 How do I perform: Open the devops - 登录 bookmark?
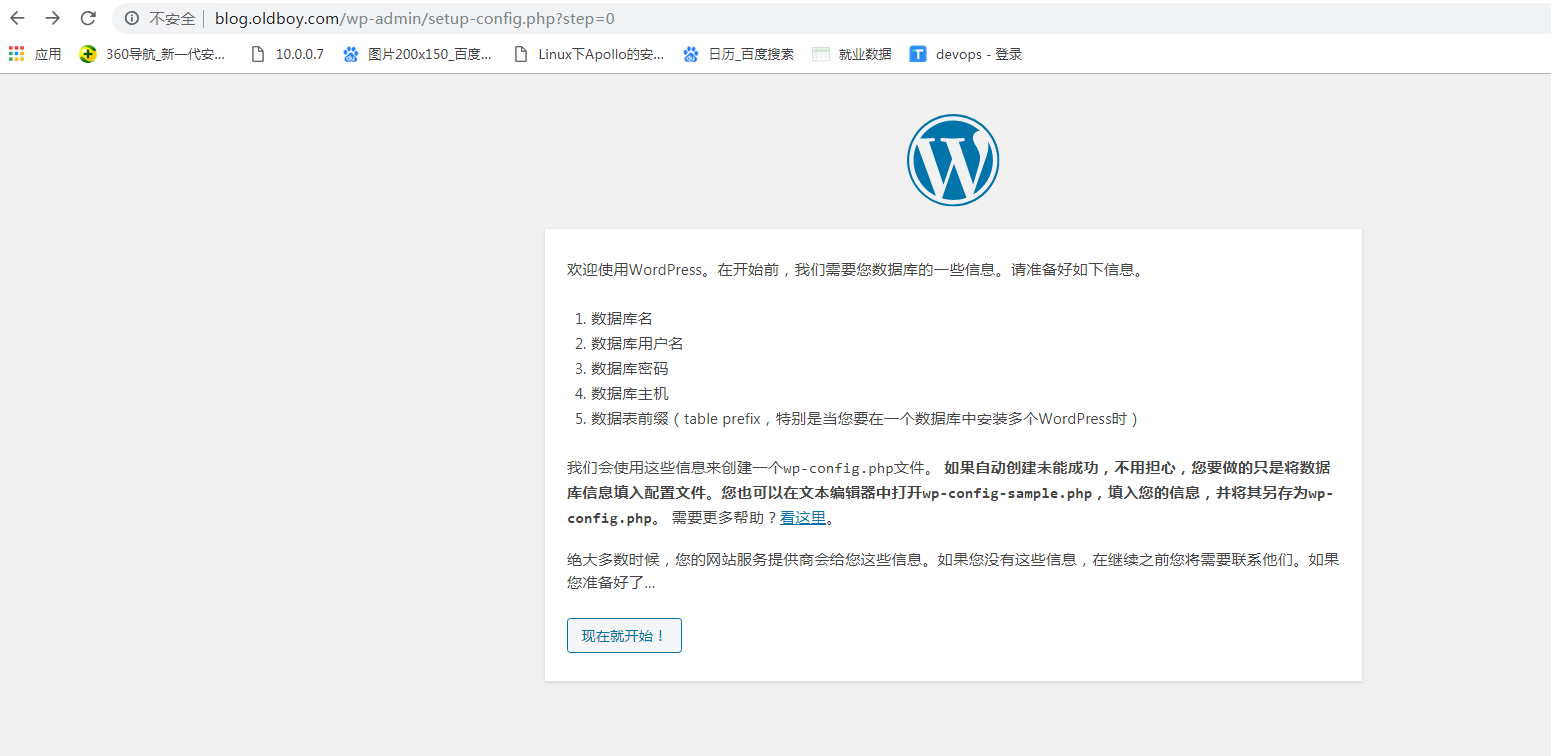point(965,54)
